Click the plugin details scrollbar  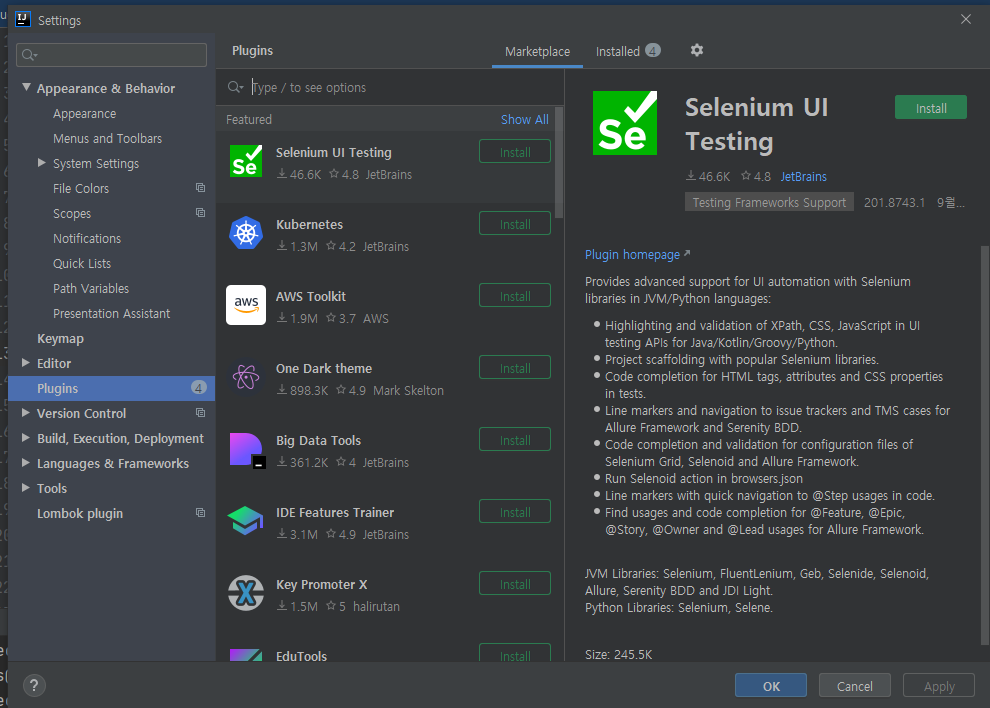click(984, 445)
